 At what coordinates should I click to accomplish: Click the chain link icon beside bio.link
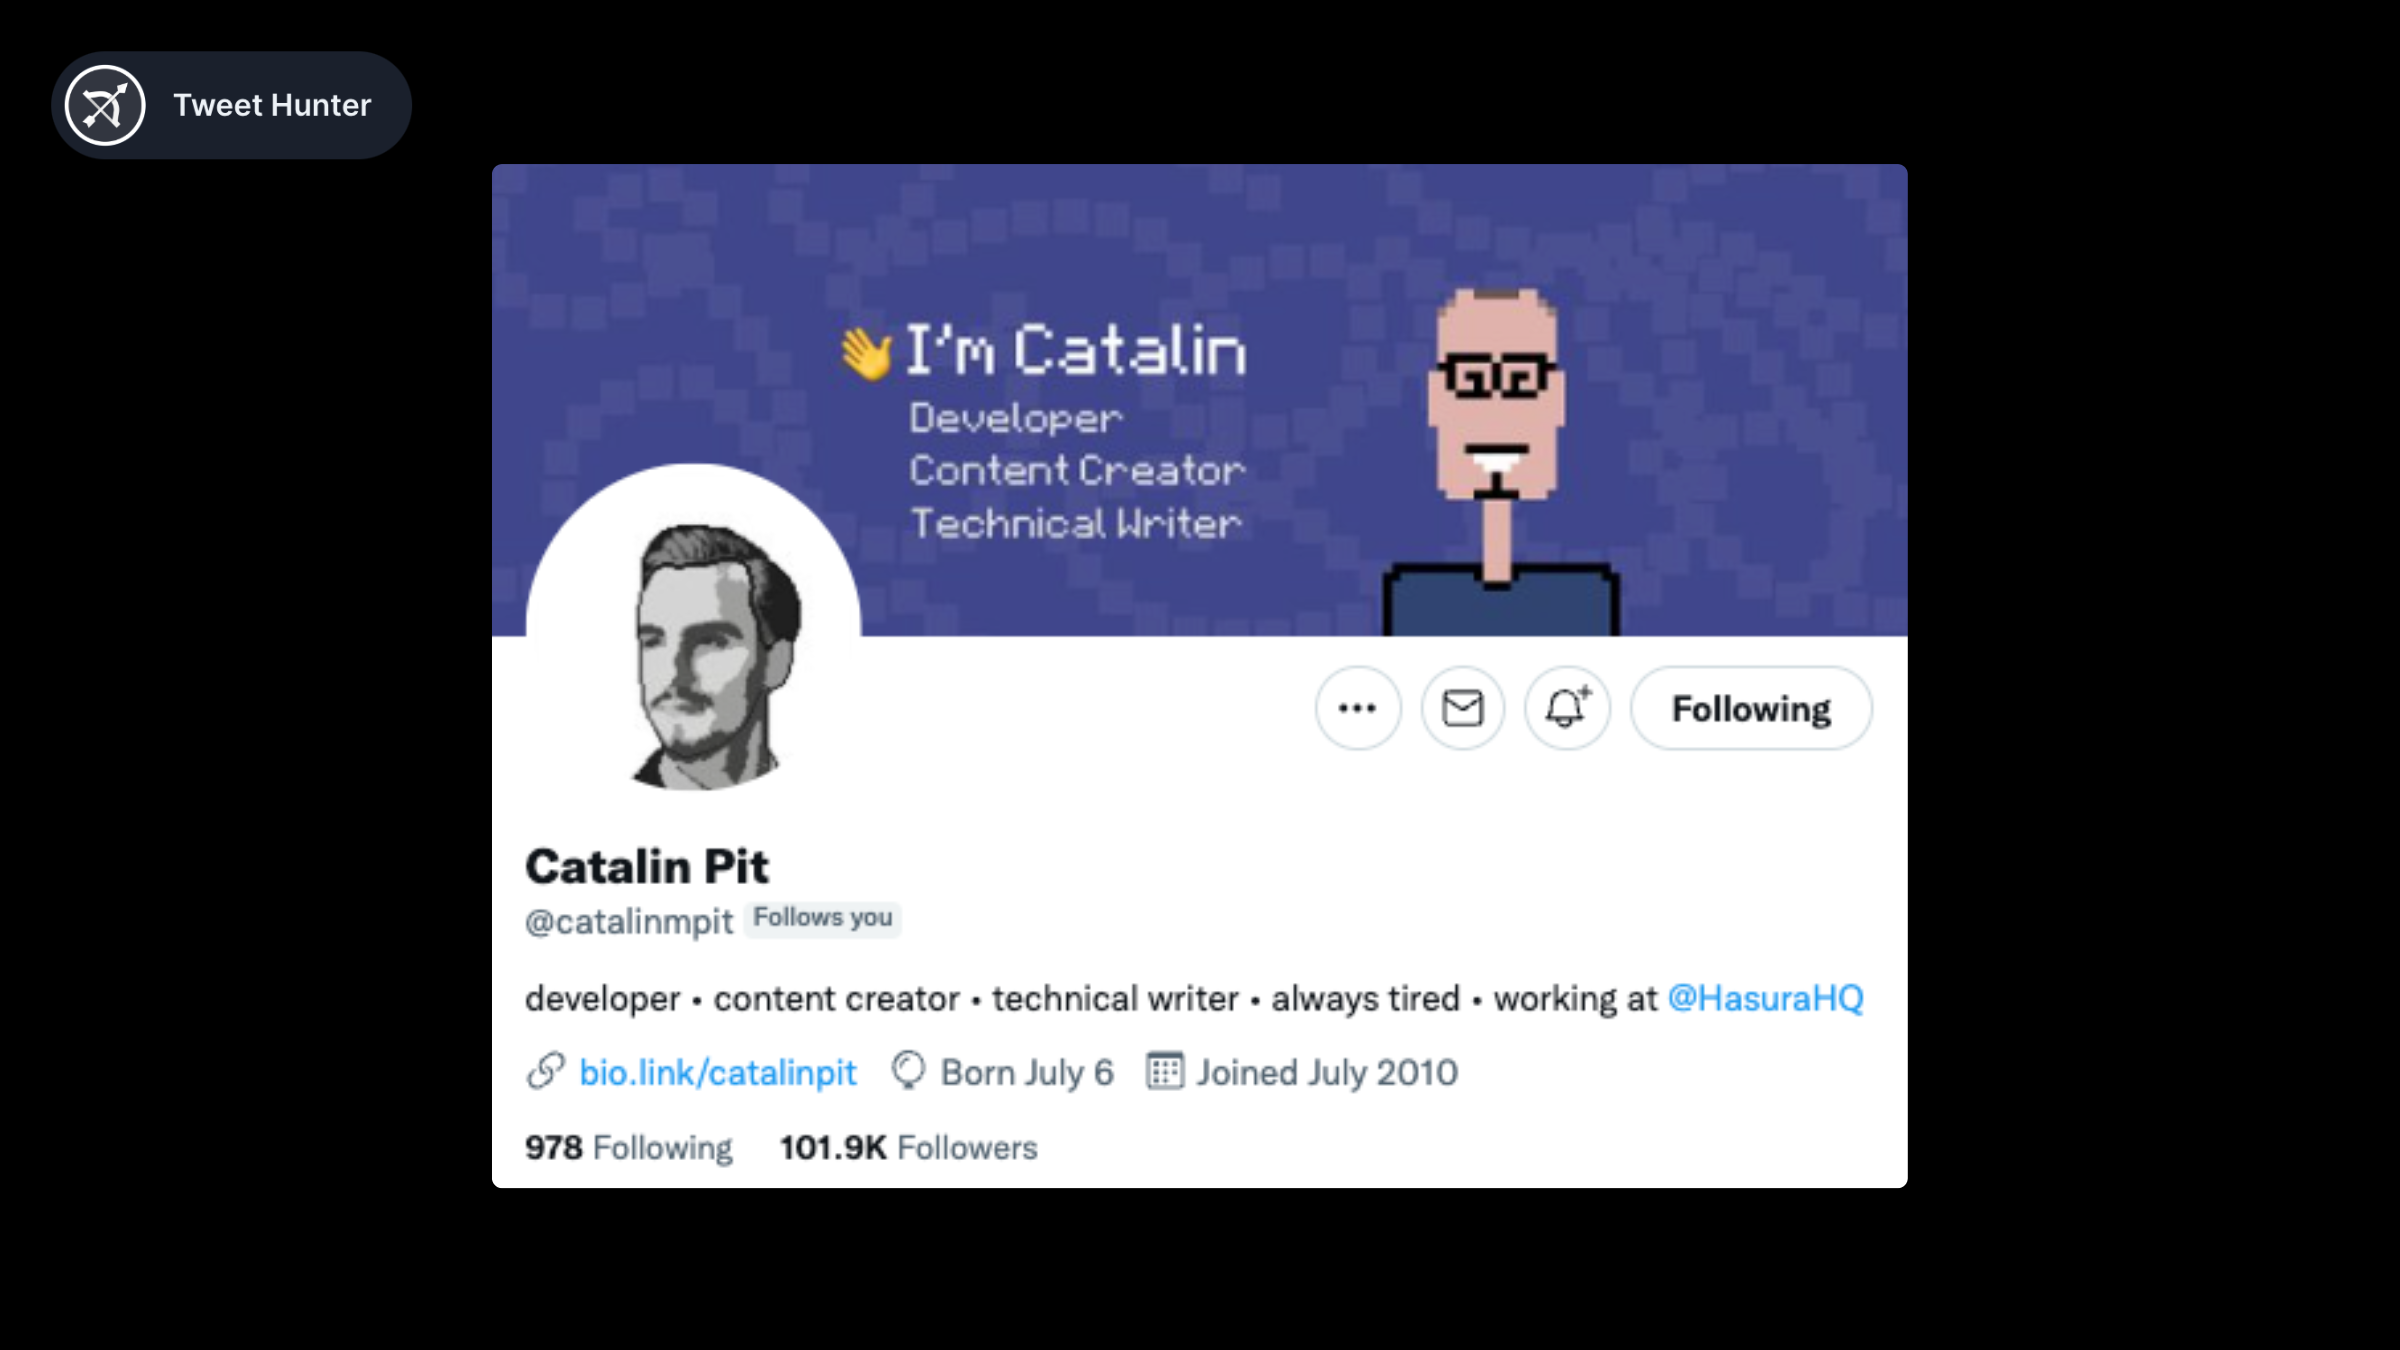(546, 1071)
